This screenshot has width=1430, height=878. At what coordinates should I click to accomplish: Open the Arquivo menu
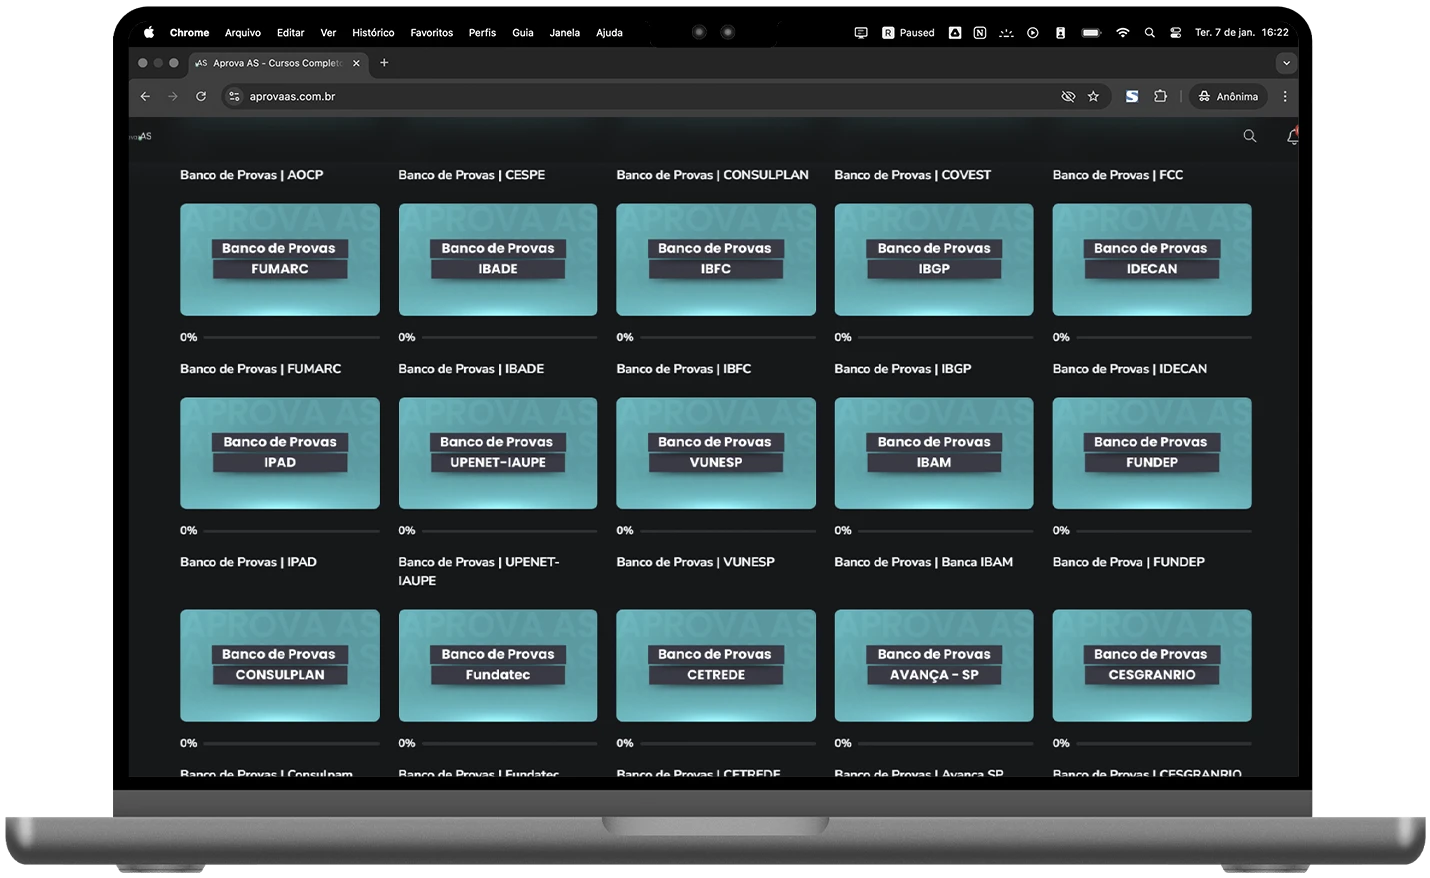(x=243, y=33)
